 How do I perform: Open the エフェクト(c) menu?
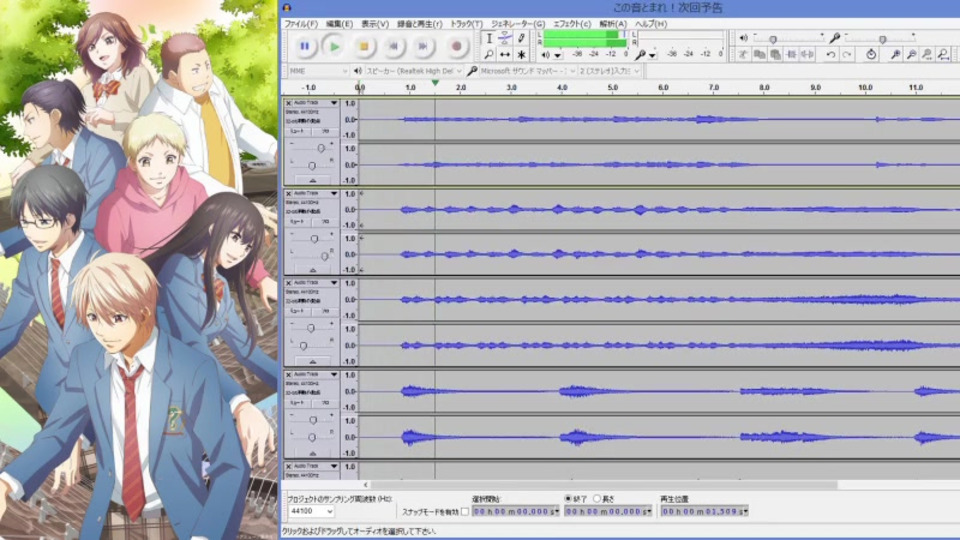coord(572,24)
